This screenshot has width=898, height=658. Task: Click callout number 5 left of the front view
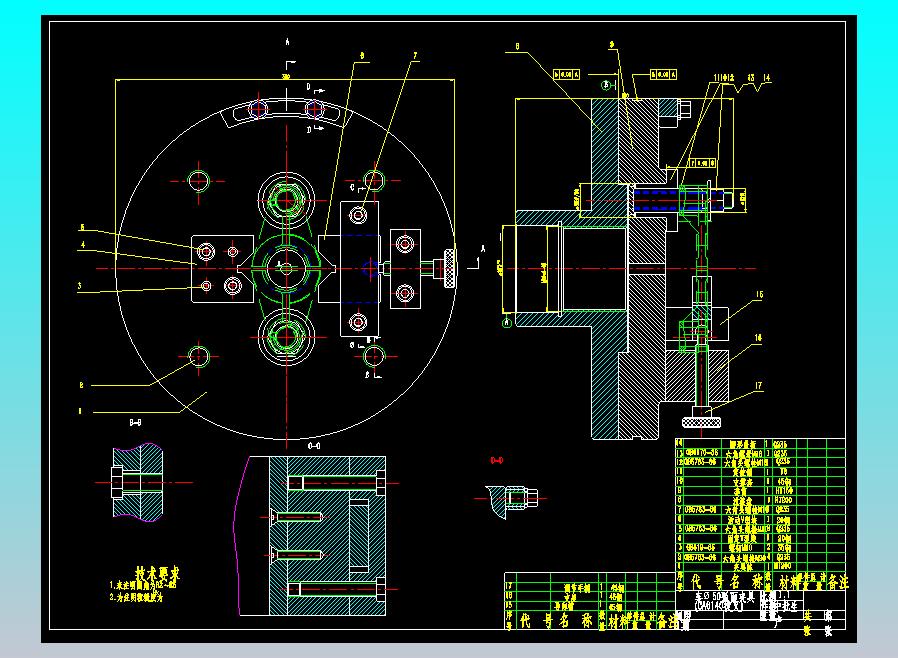coord(82,227)
